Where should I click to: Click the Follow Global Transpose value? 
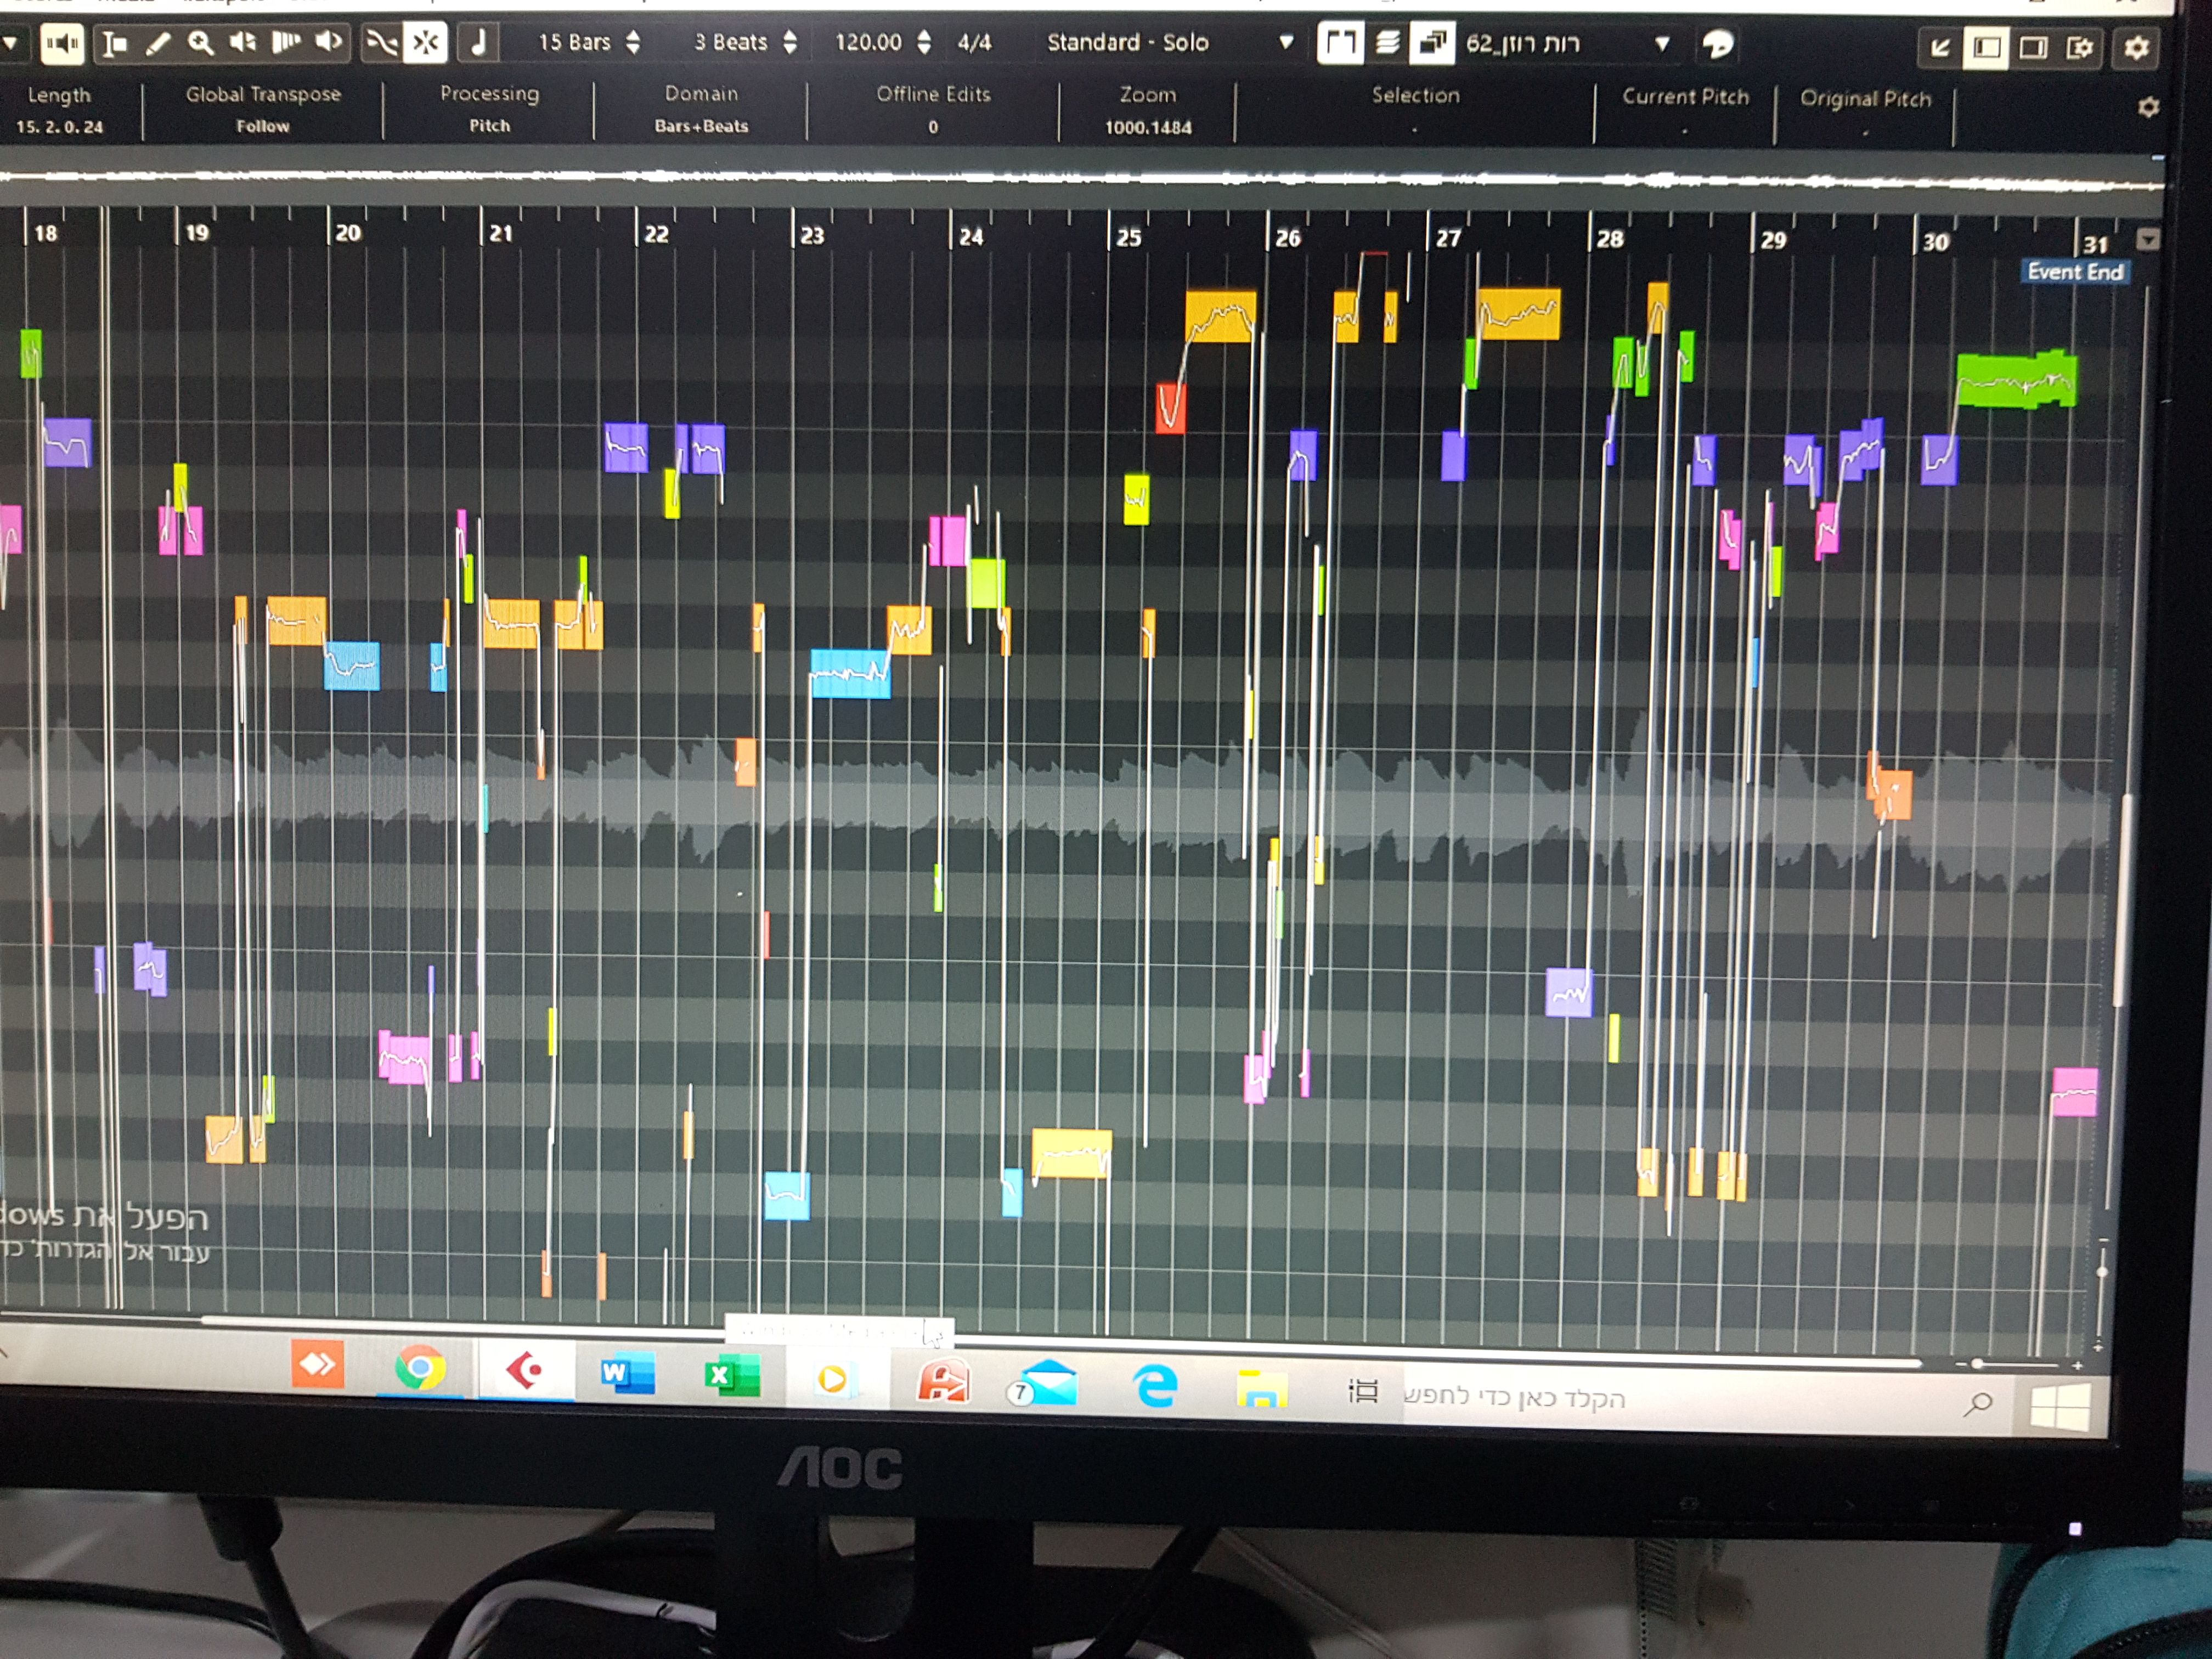[x=263, y=126]
